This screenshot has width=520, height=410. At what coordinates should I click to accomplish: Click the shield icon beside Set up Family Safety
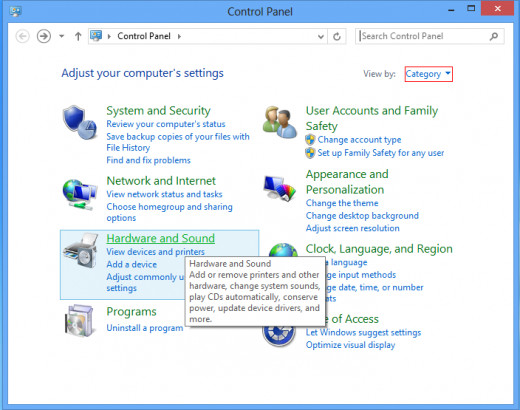tap(310, 153)
